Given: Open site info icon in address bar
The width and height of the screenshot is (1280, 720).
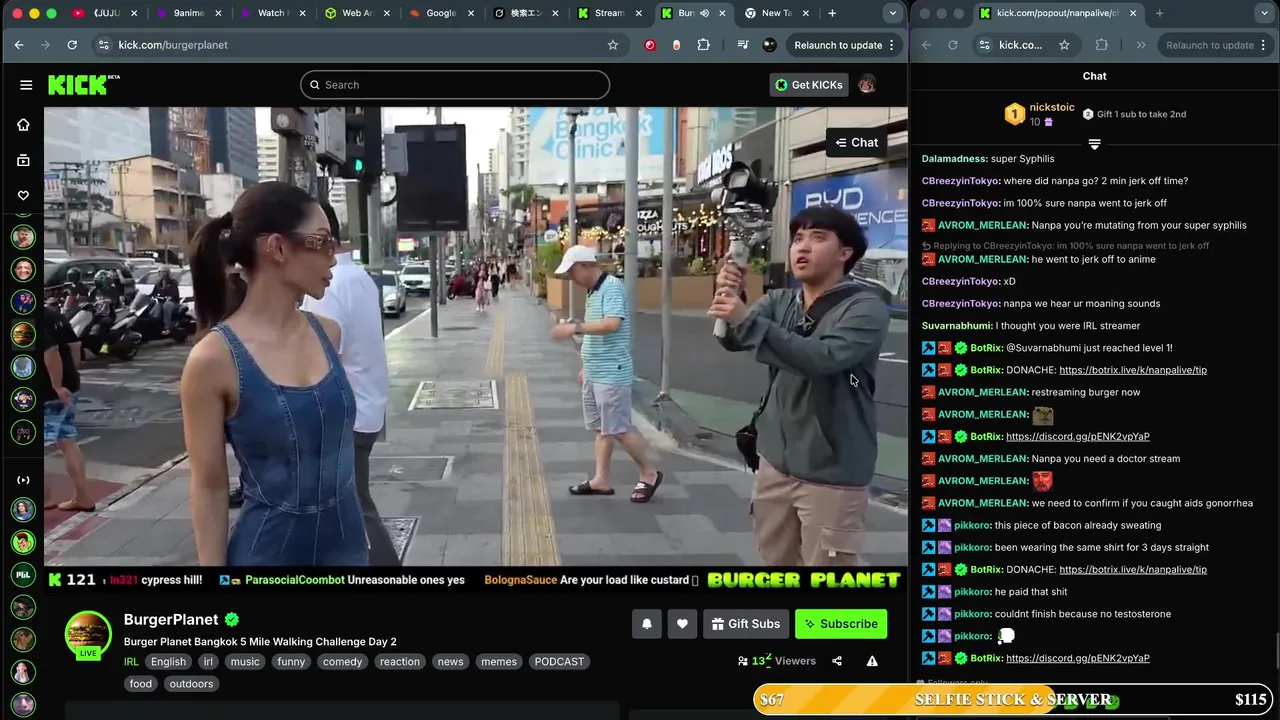Looking at the screenshot, I should (103, 45).
